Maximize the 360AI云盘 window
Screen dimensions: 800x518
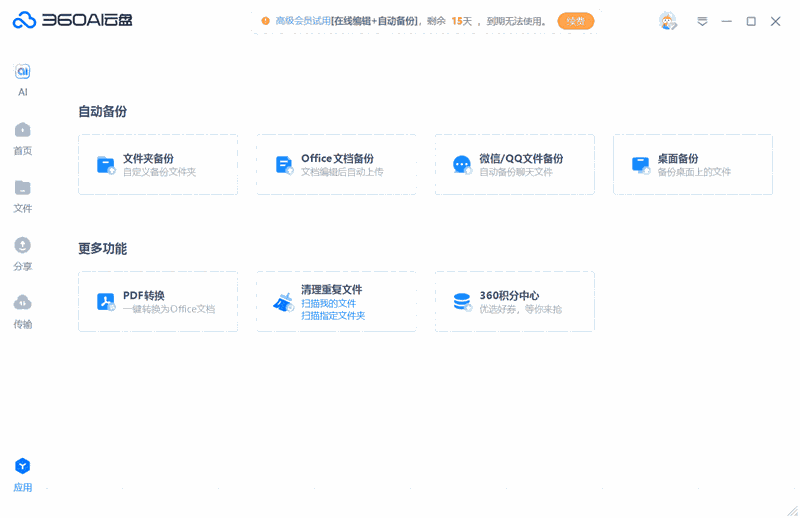pyautogui.click(x=751, y=21)
